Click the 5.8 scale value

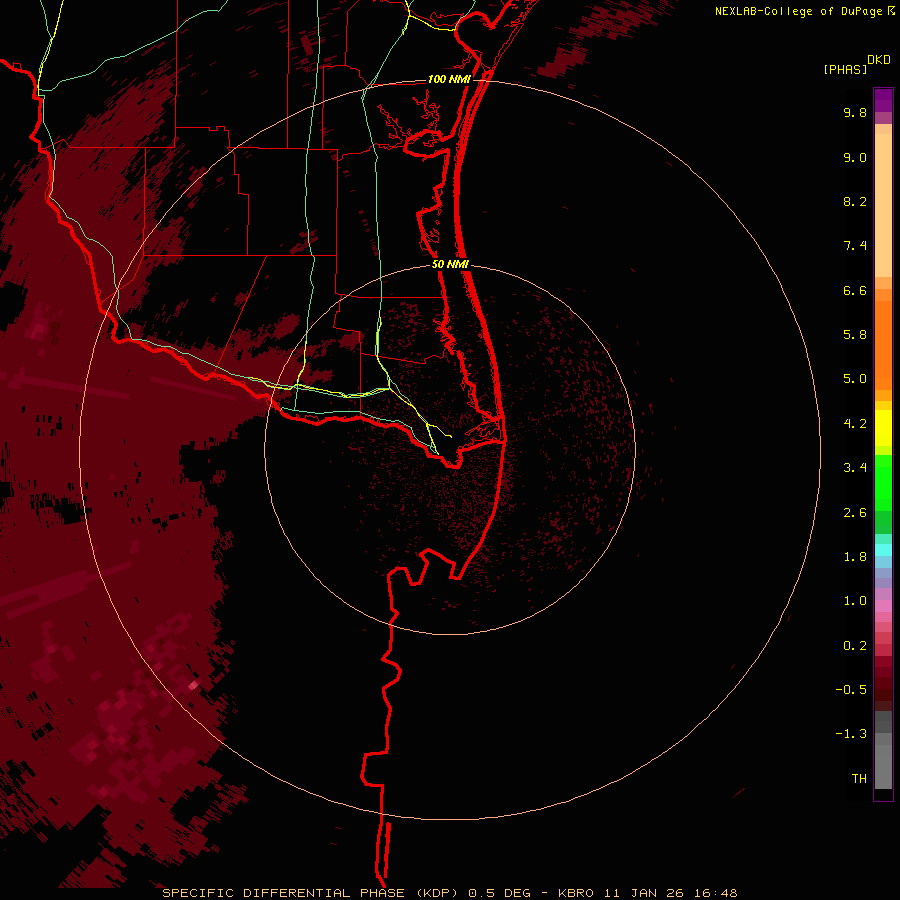coord(855,335)
